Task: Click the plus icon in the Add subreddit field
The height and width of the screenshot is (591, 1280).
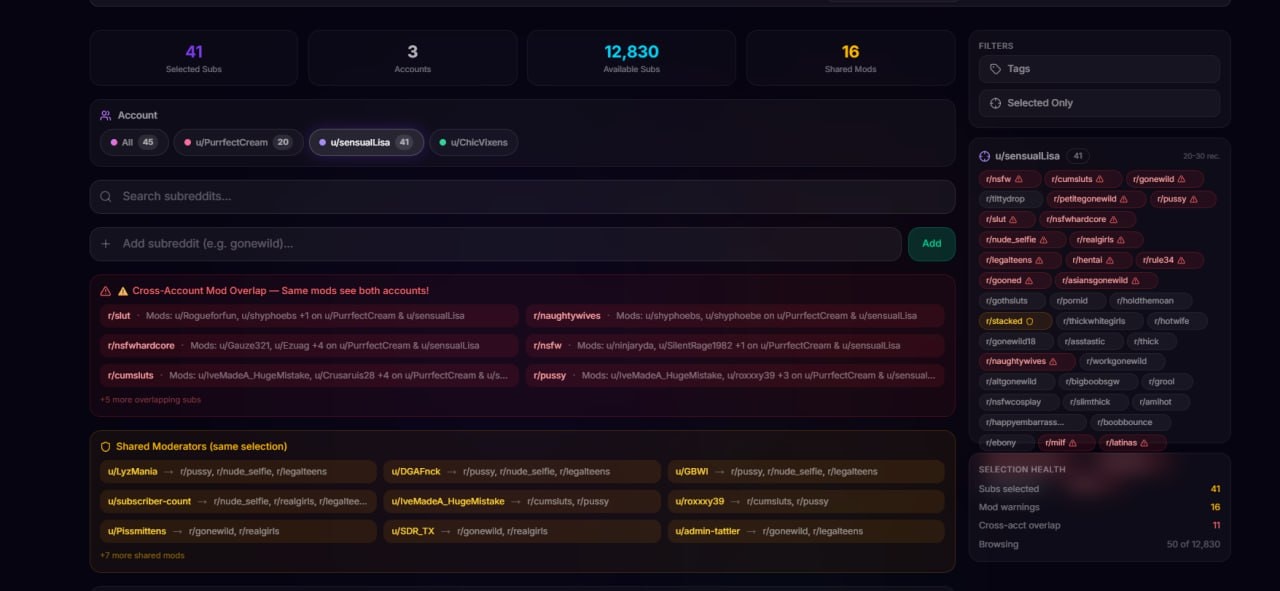Action: (106, 242)
